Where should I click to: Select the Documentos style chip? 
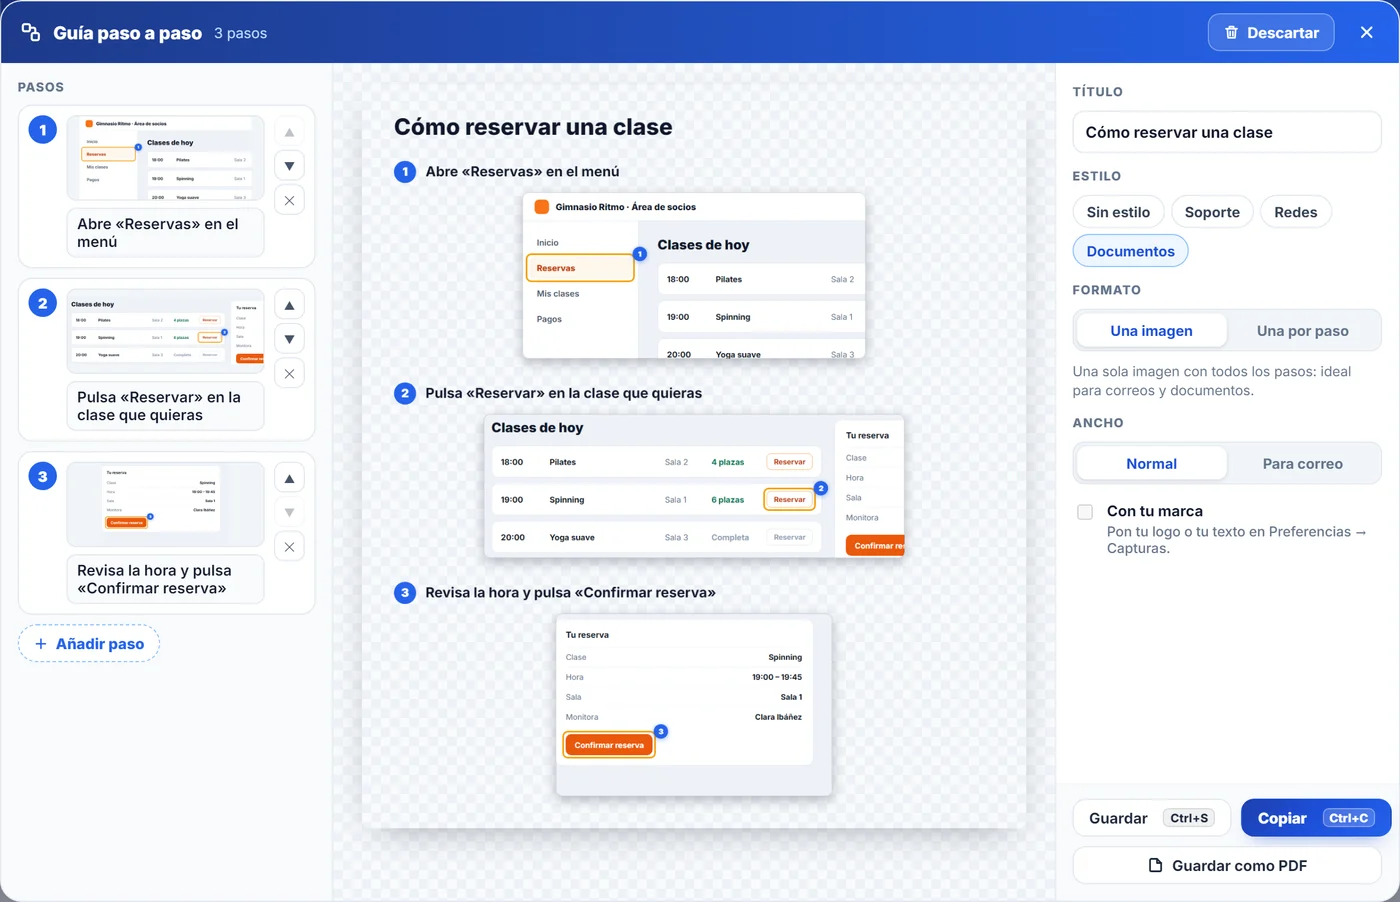point(1131,251)
